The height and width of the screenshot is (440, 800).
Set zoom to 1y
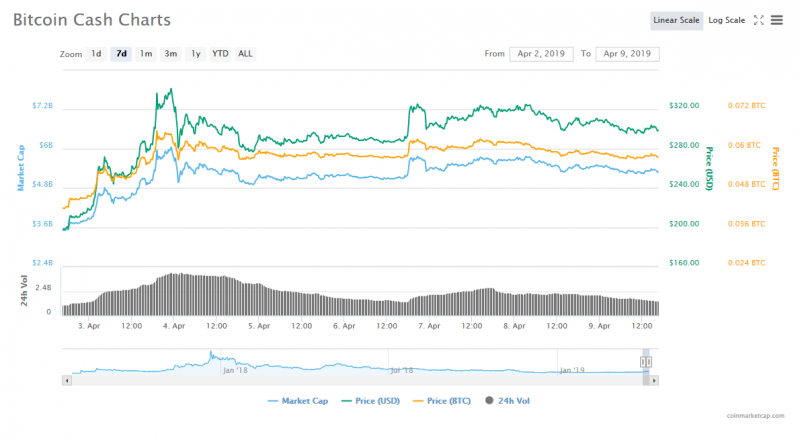coord(196,54)
